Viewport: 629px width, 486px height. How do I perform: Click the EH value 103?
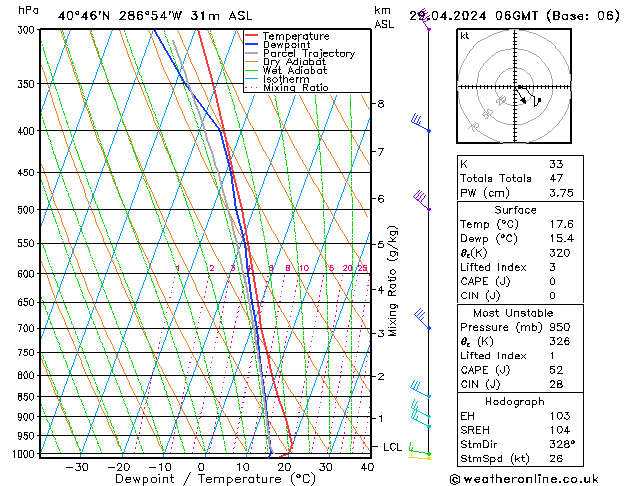click(560, 416)
